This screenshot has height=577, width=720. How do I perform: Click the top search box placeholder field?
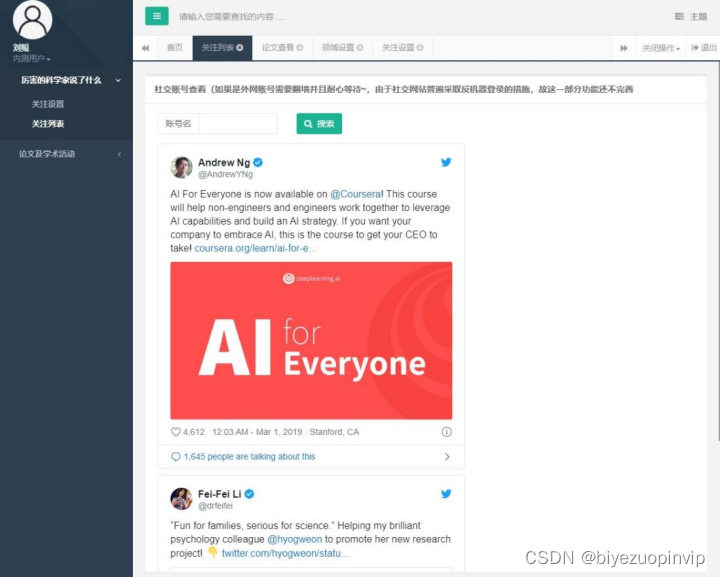231,17
